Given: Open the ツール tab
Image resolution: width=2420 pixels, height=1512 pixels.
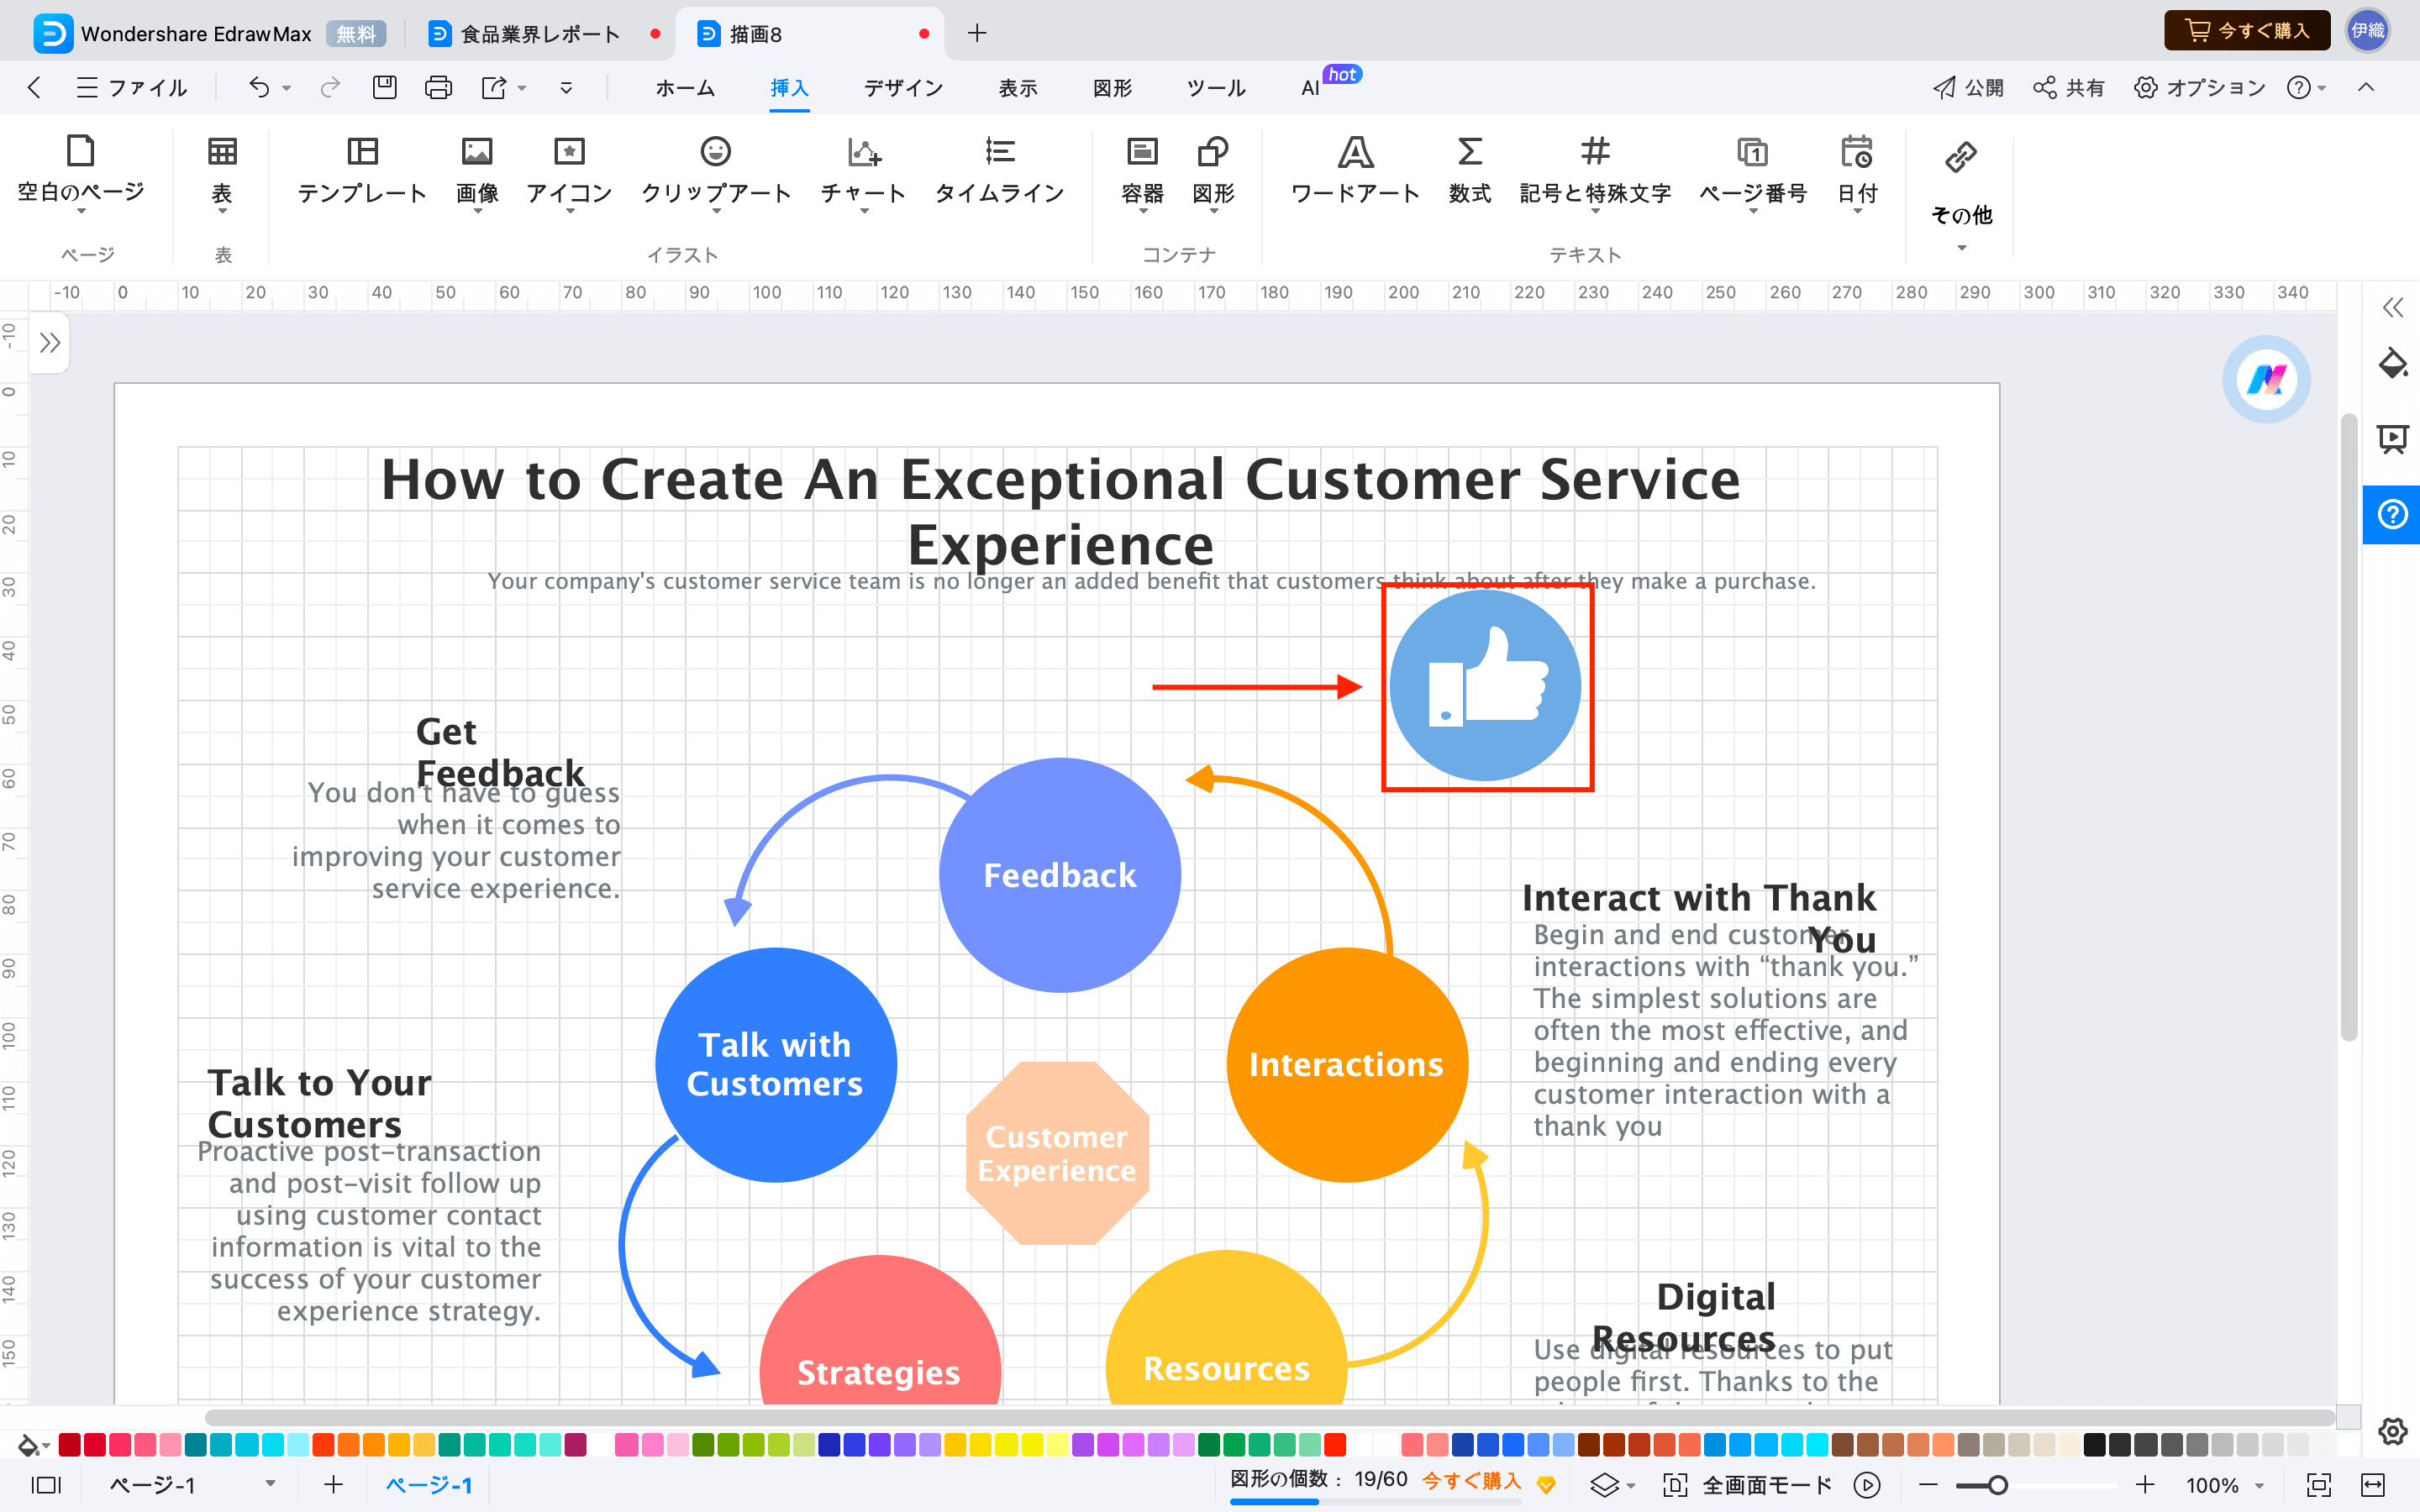Looking at the screenshot, I should (x=1216, y=88).
